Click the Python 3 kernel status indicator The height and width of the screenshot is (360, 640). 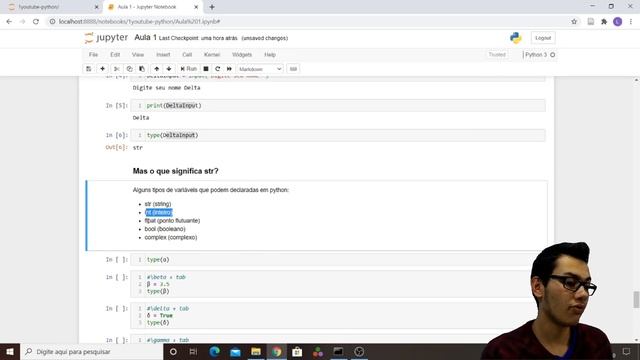pyautogui.click(x=540, y=55)
